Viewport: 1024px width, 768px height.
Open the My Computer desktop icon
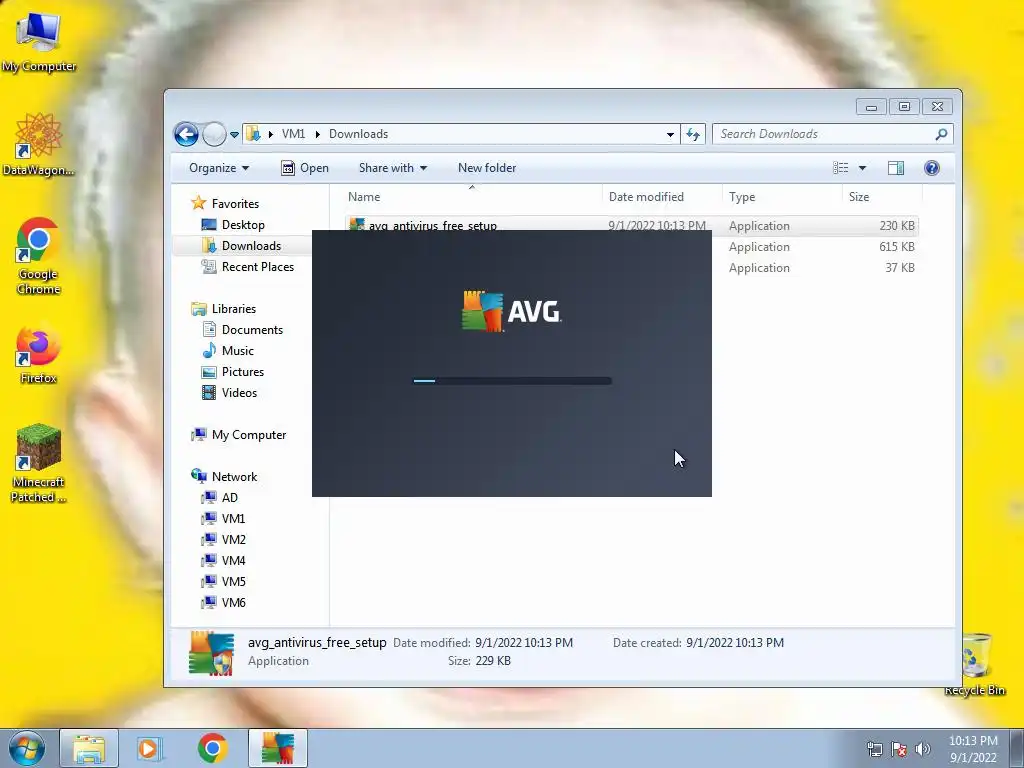(x=39, y=42)
